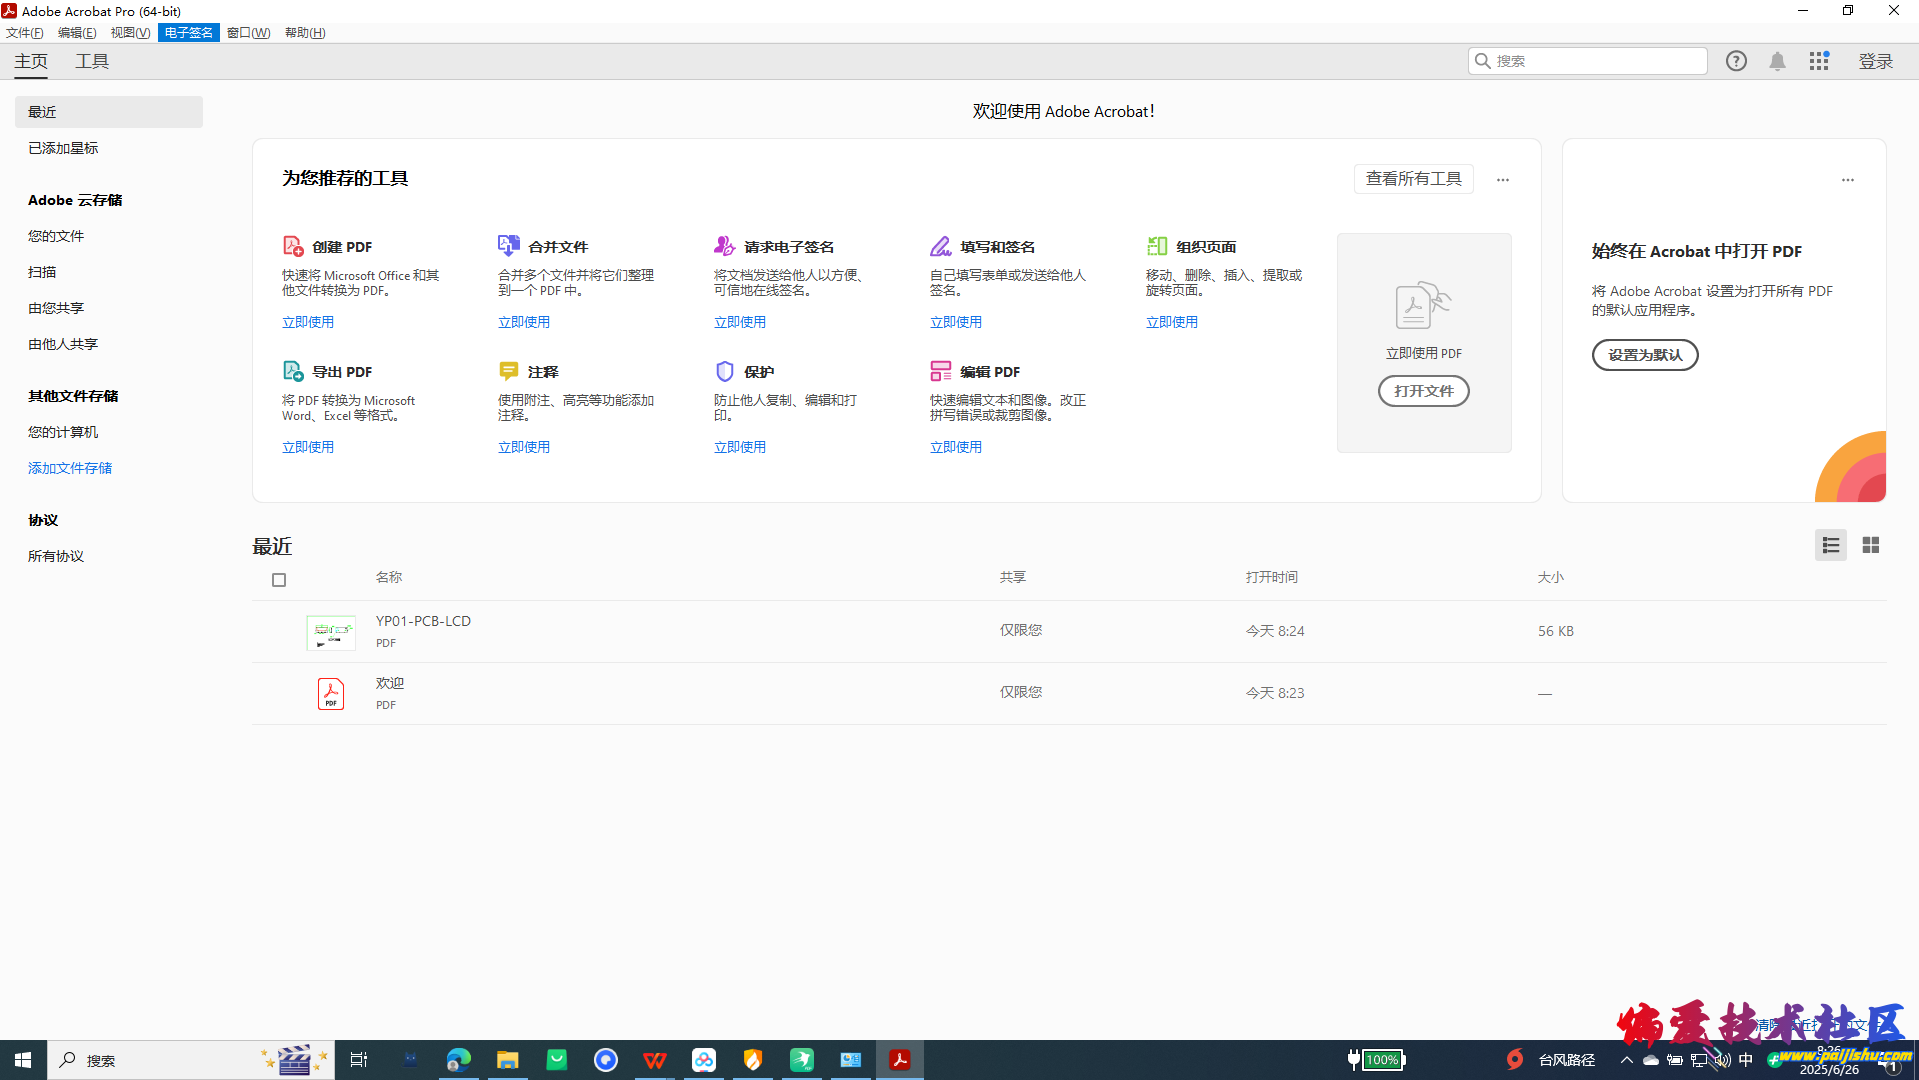
Task: Open the help question mark icon
Action: click(x=1736, y=61)
